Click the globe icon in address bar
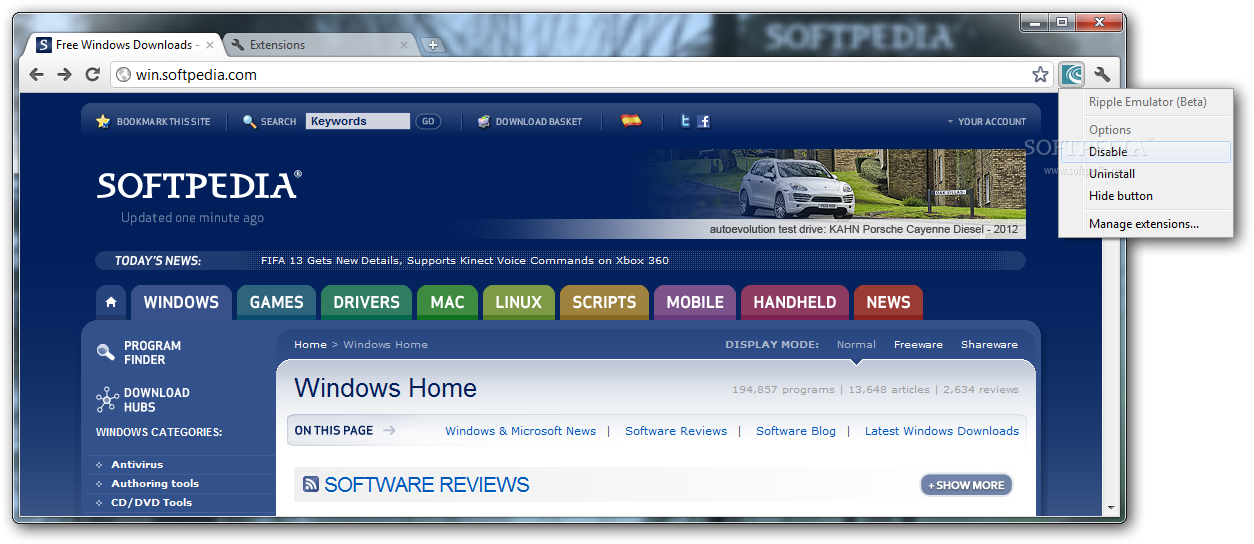Screen dimensions: 1254x544 [124, 74]
